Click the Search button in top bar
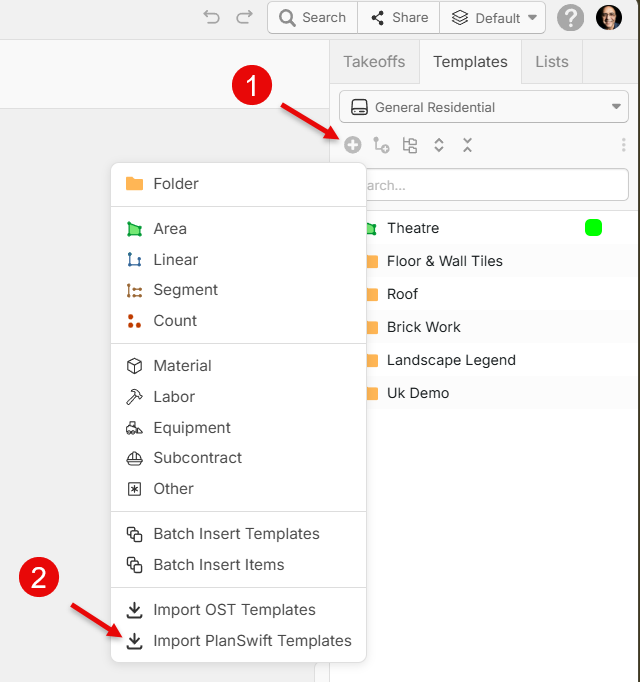 point(313,18)
